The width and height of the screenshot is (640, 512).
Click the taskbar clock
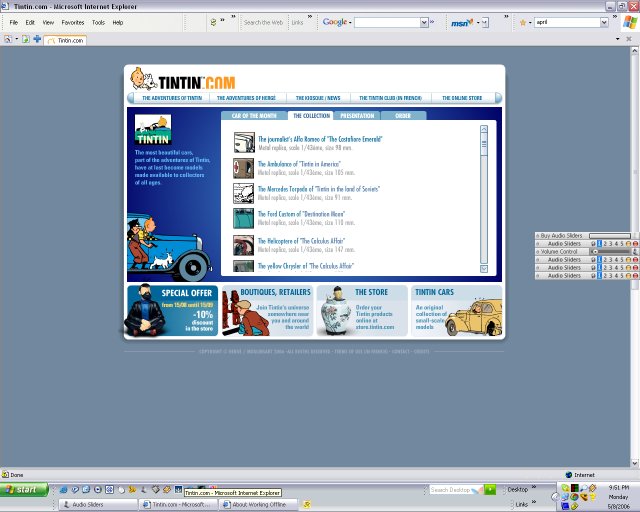pos(619,497)
